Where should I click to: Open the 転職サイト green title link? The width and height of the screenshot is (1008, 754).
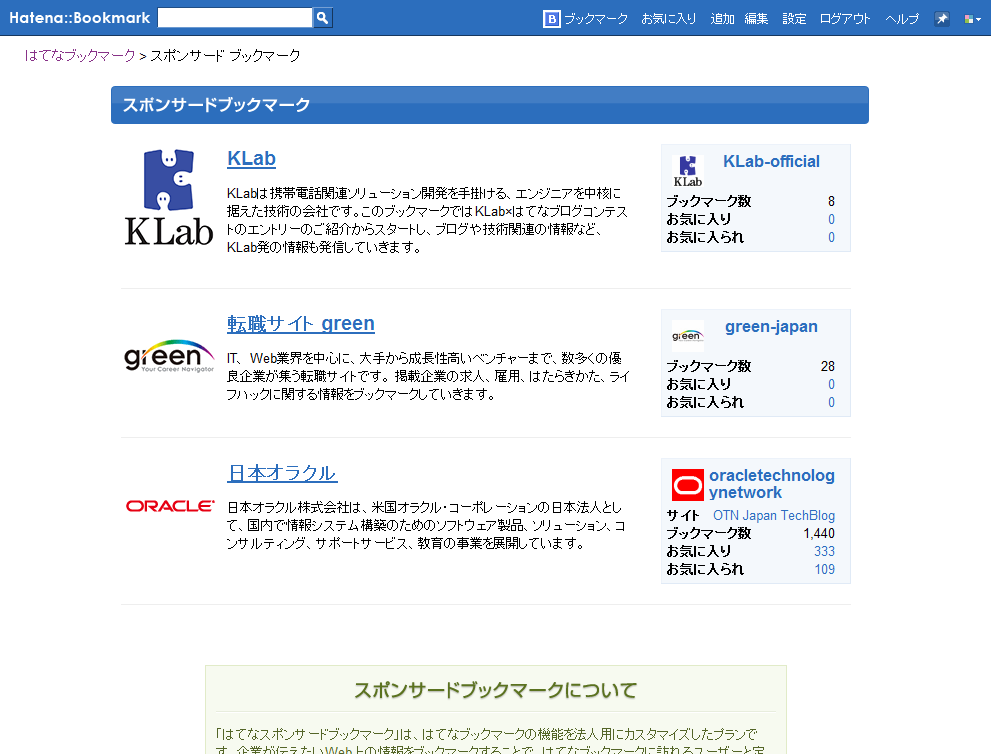click(x=301, y=323)
